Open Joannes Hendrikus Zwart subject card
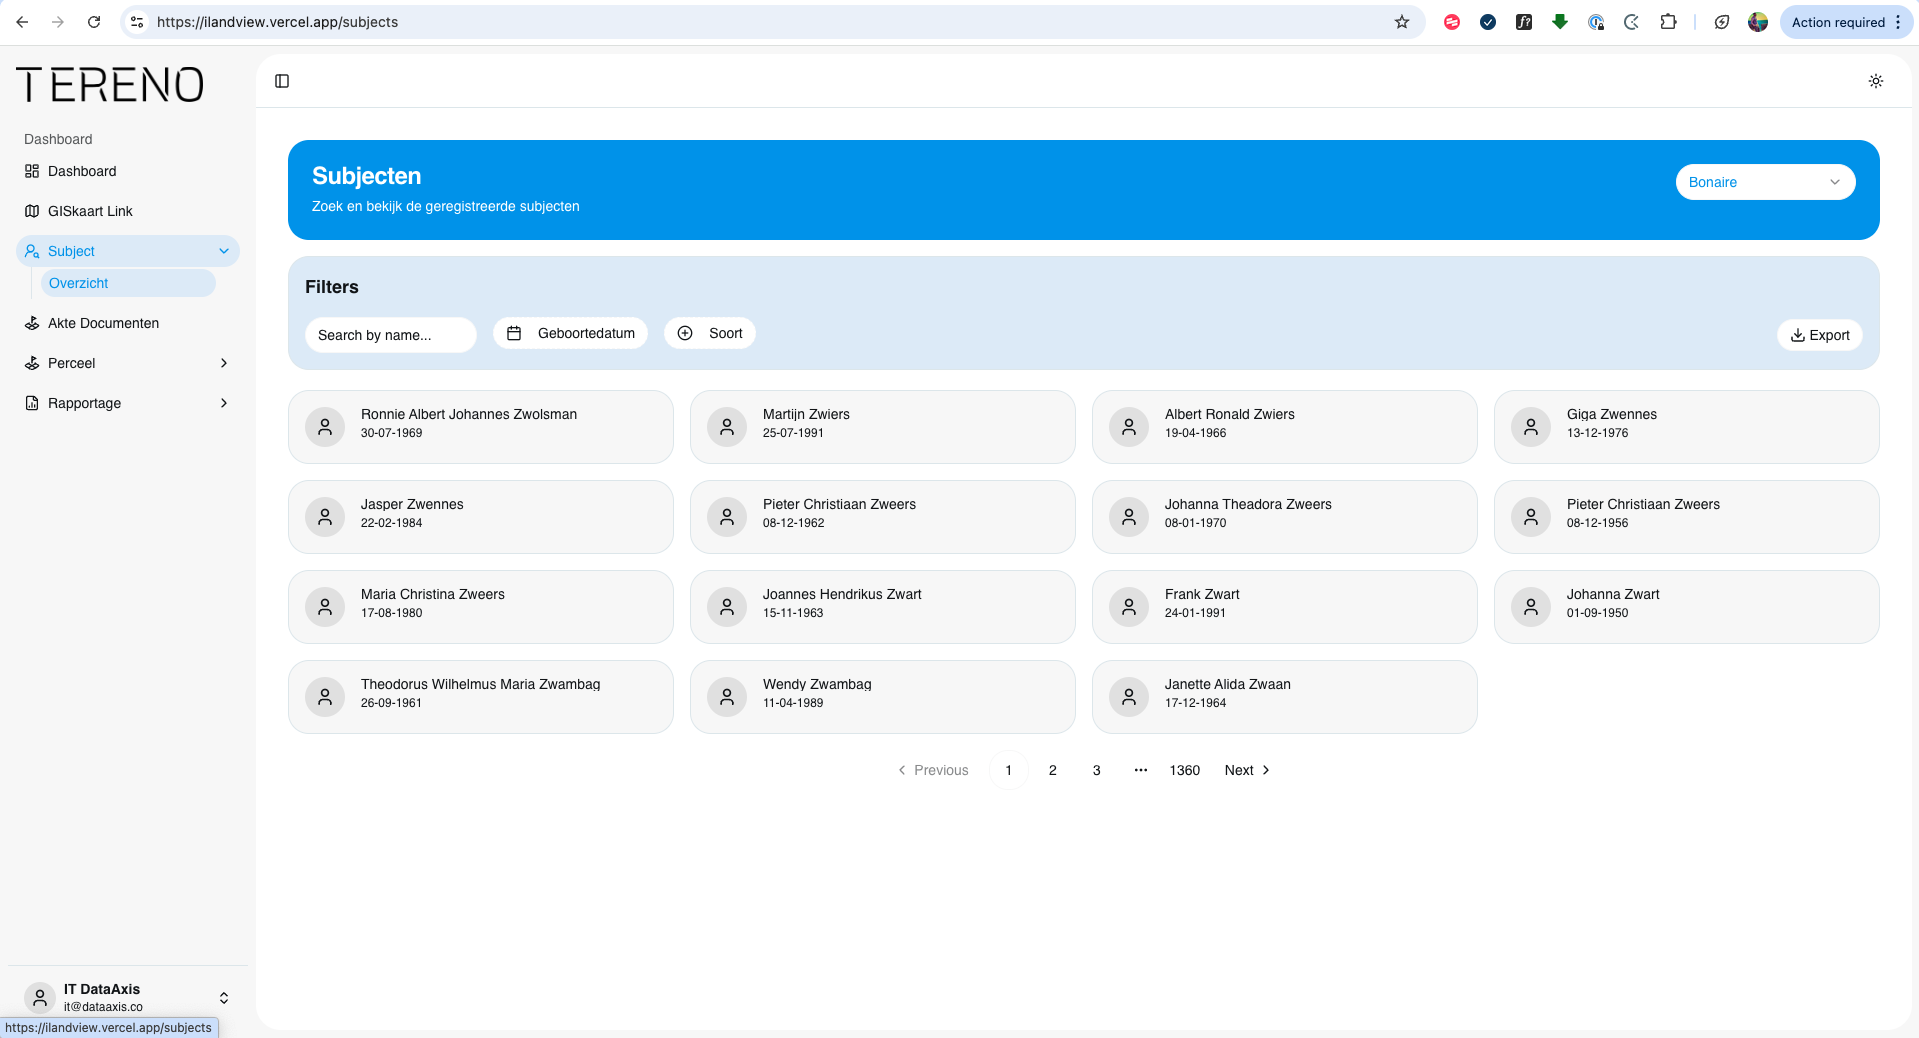 [x=883, y=607]
